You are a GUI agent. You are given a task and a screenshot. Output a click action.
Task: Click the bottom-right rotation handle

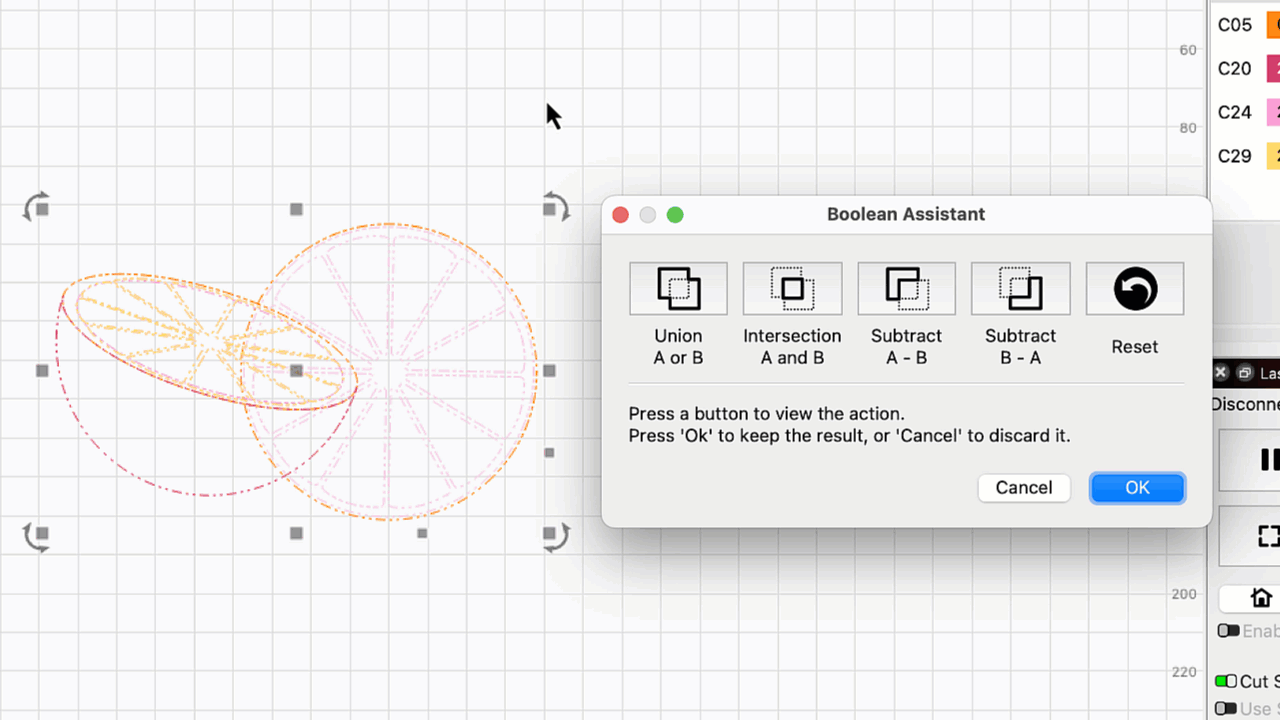(555, 537)
